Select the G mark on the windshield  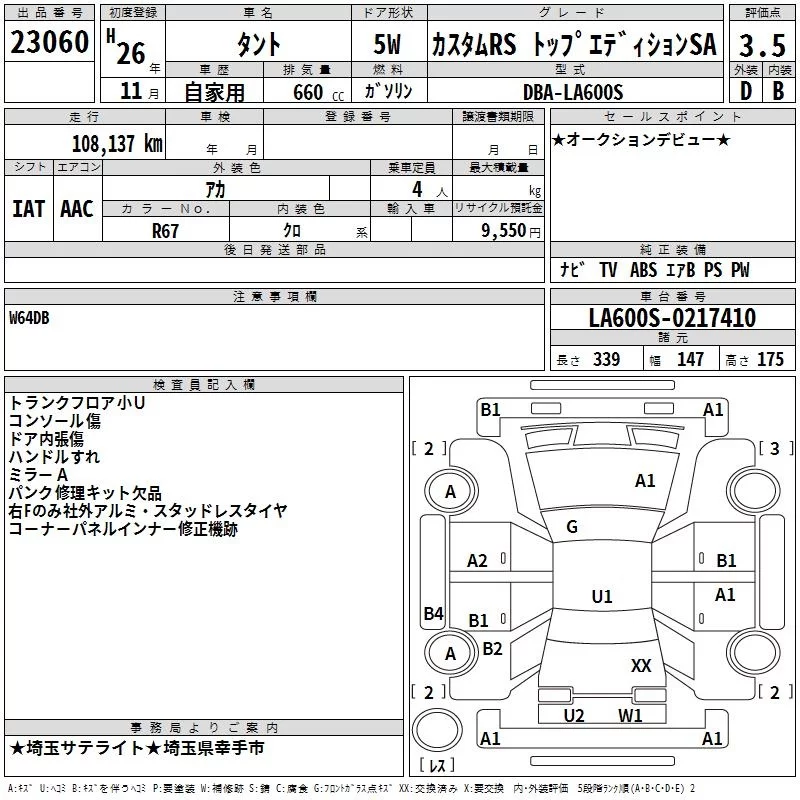(572, 527)
